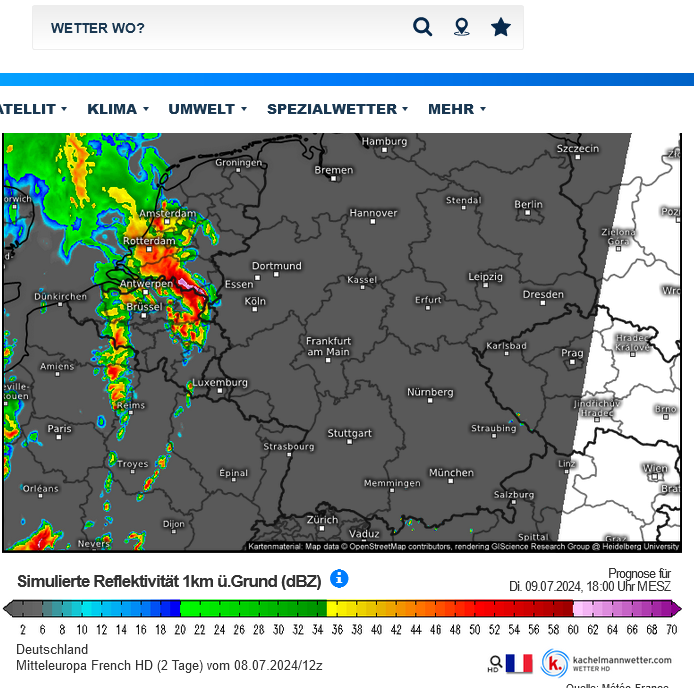Click the OpenStreetMap attribution text
Image resolution: width=694 pixels, height=688 pixels.
(463, 546)
